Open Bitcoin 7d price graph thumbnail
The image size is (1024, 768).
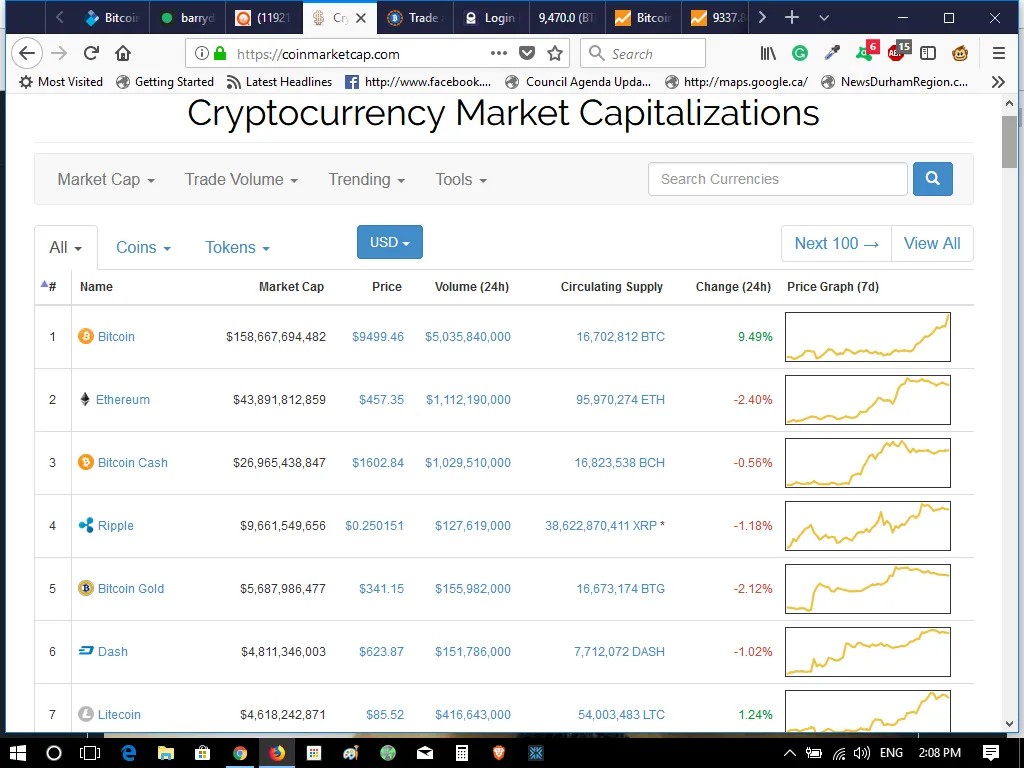point(867,337)
